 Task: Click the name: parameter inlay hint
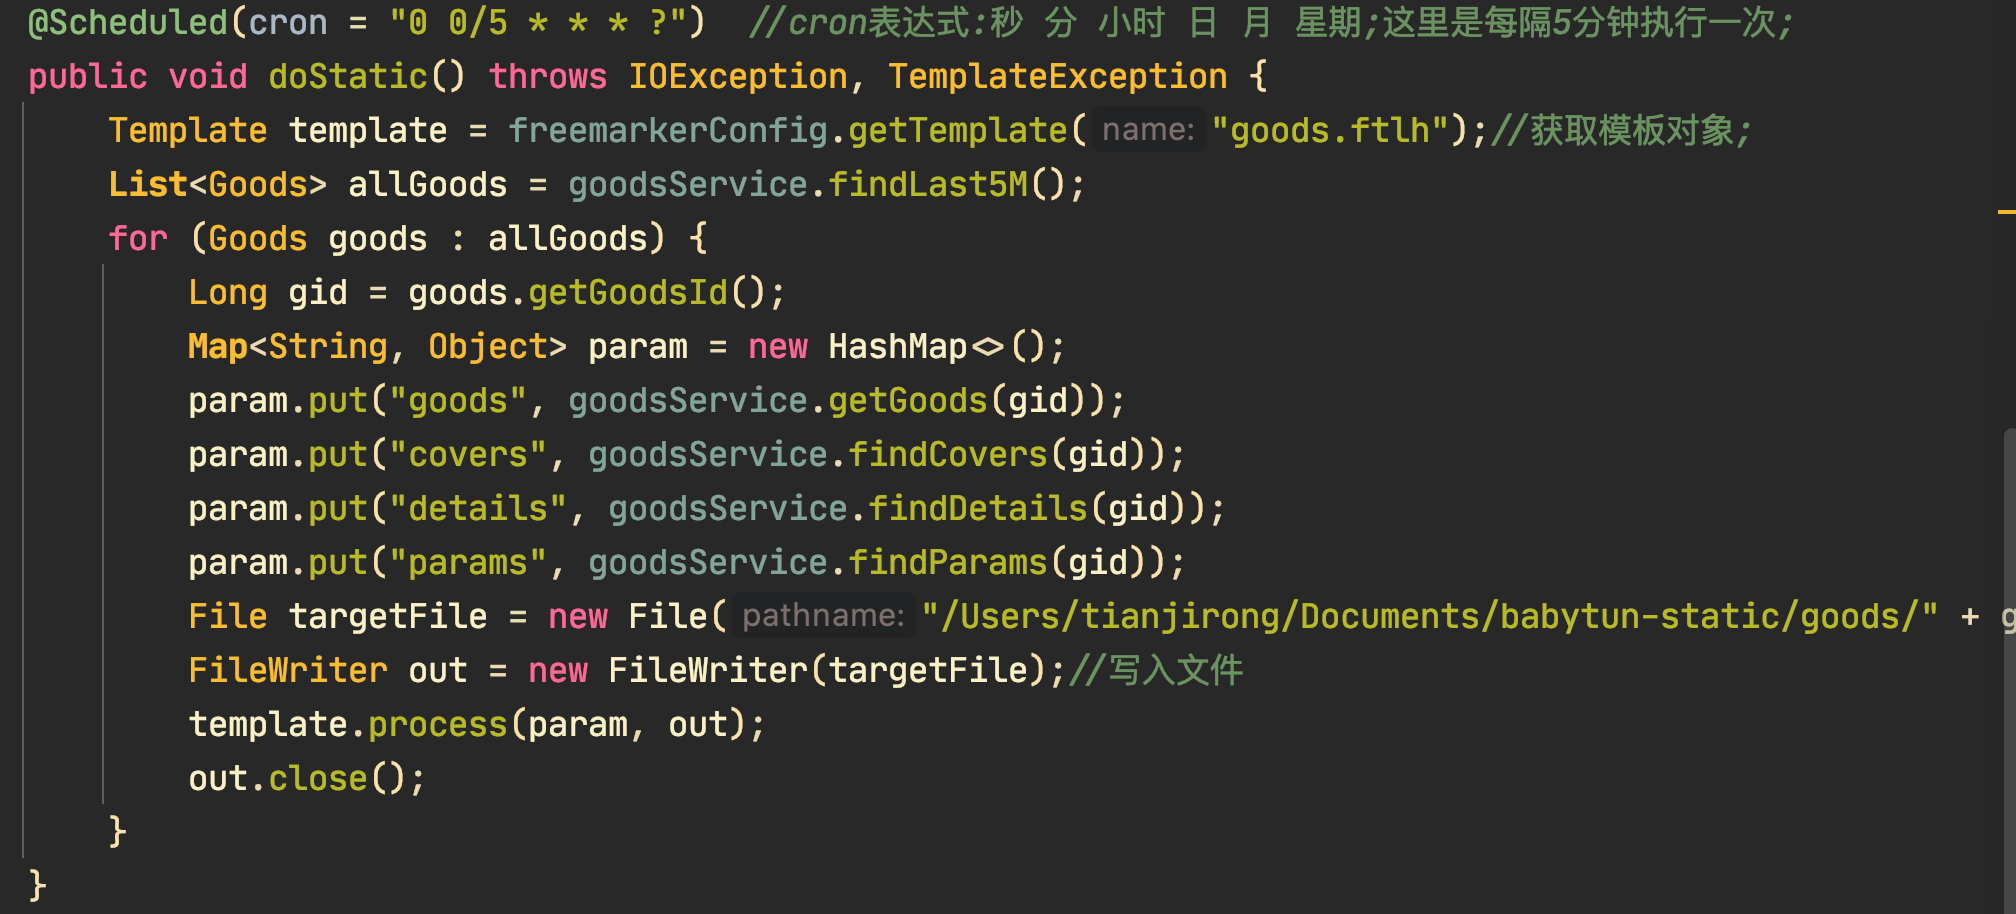(x=1147, y=129)
